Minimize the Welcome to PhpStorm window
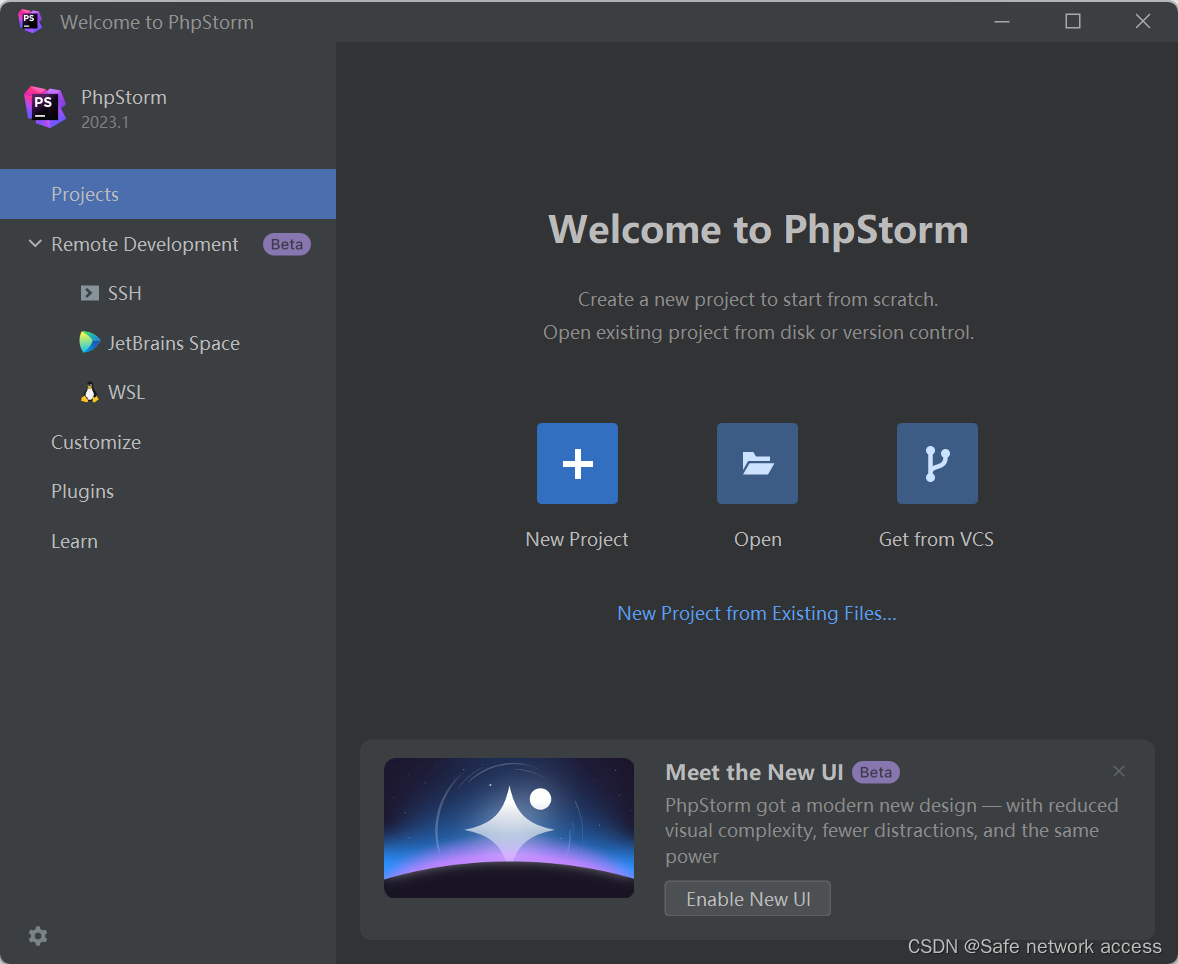1178x964 pixels. [1001, 21]
